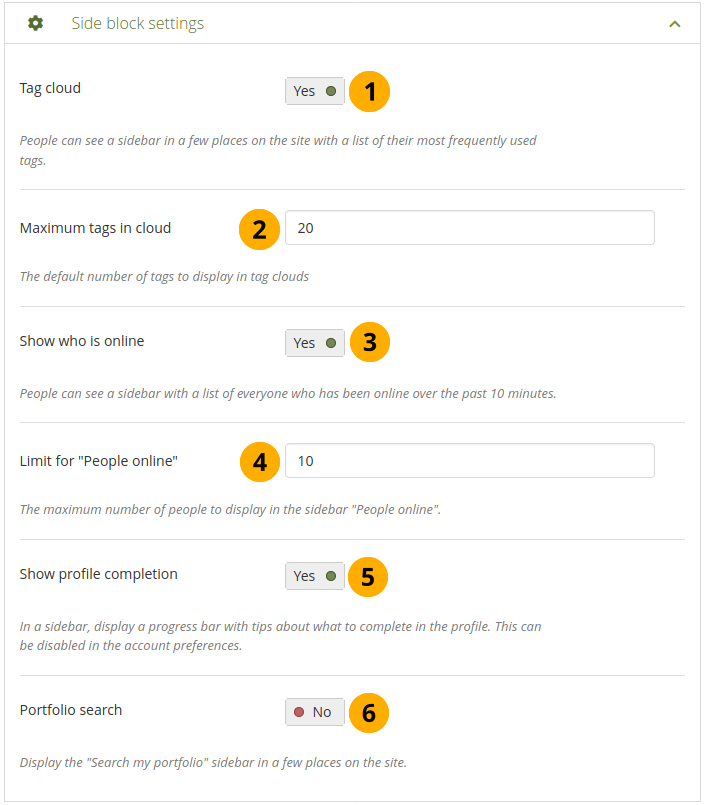This screenshot has width=705, height=805.
Task: Click the orange number 1 marker
Action: point(369,92)
